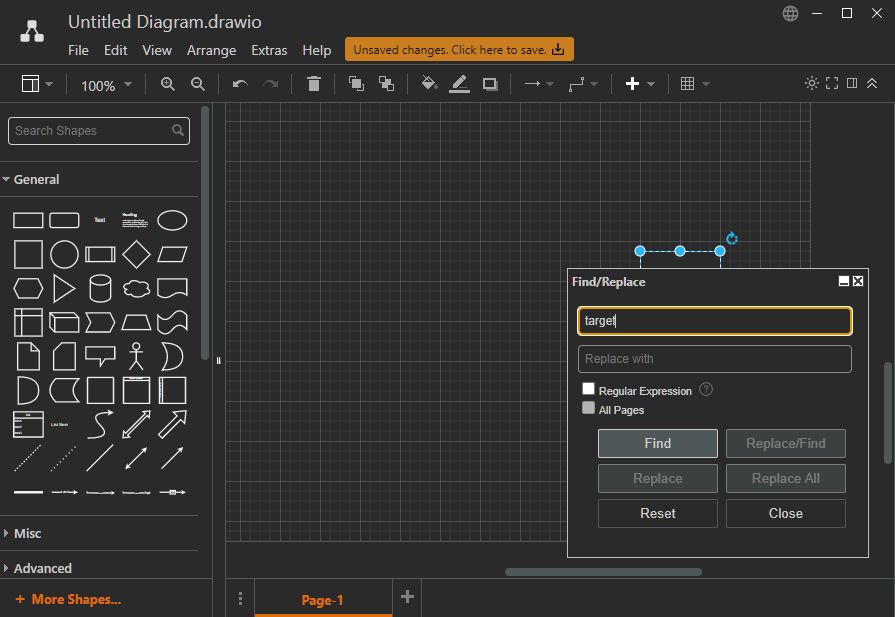
Task: Select the Cloud shape
Action: tap(136, 288)
